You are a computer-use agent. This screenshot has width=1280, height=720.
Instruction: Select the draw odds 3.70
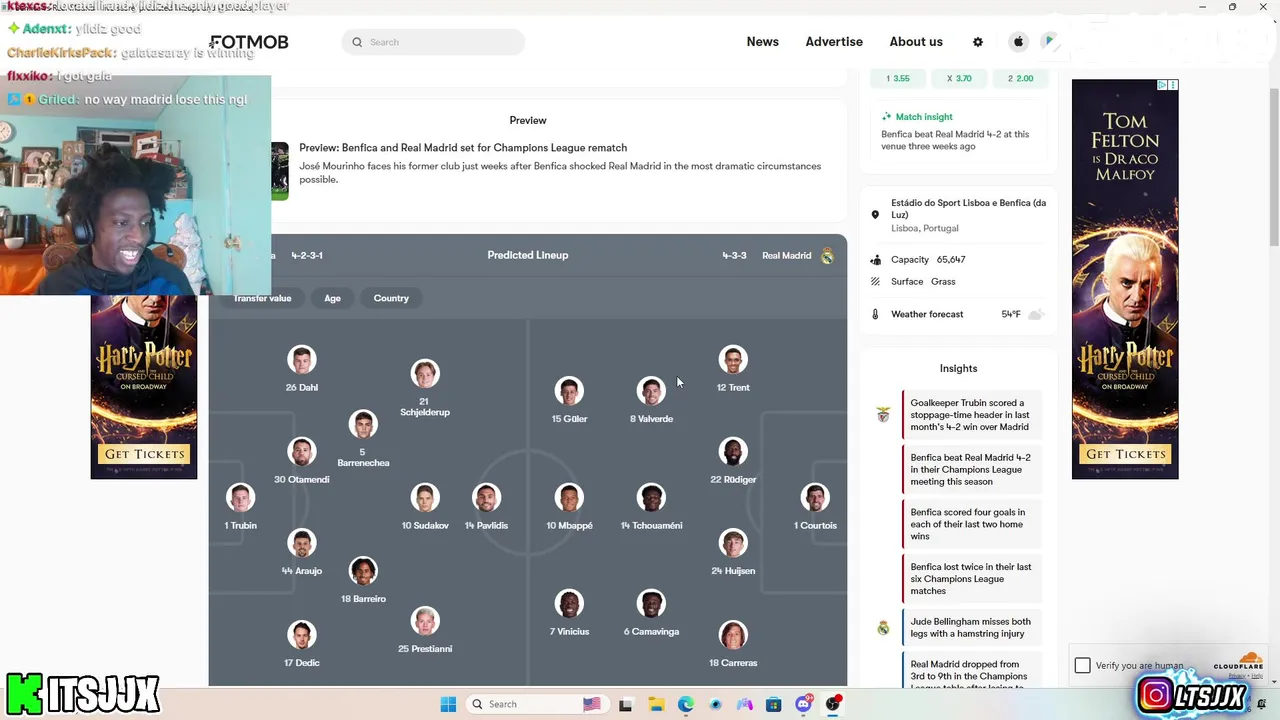(959, 78)
